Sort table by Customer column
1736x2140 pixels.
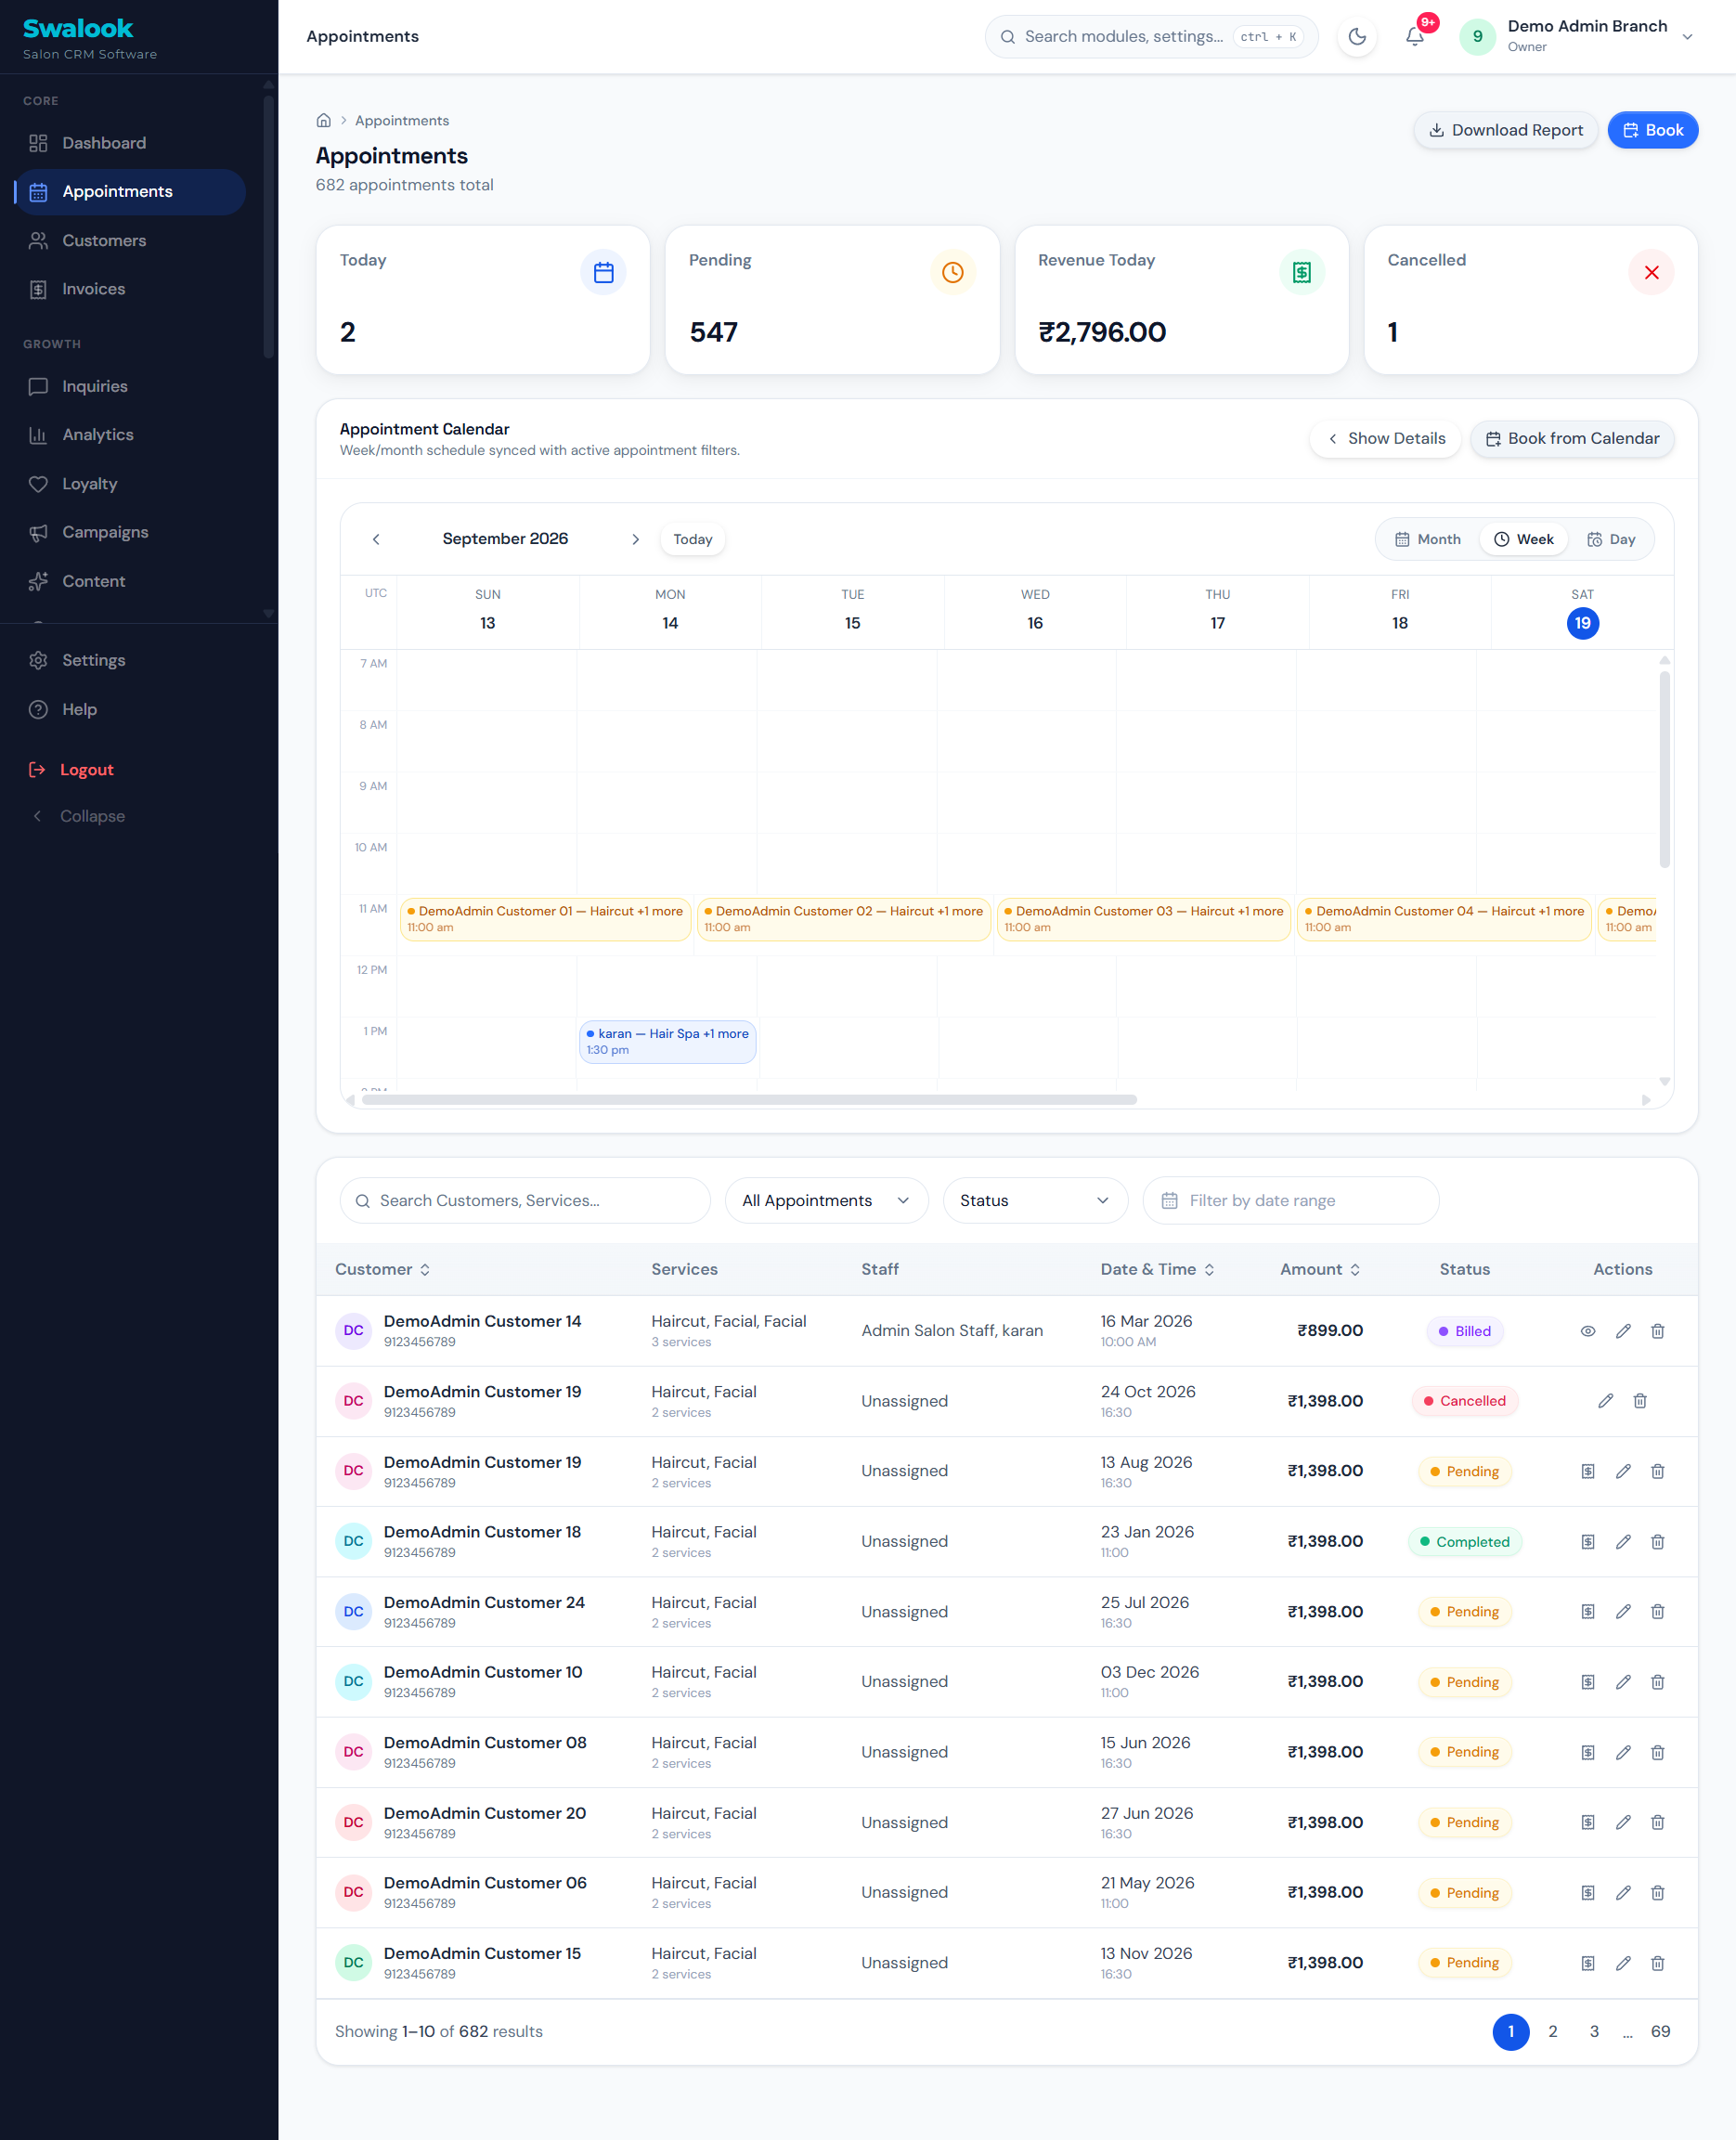[x=383, y=1269]
